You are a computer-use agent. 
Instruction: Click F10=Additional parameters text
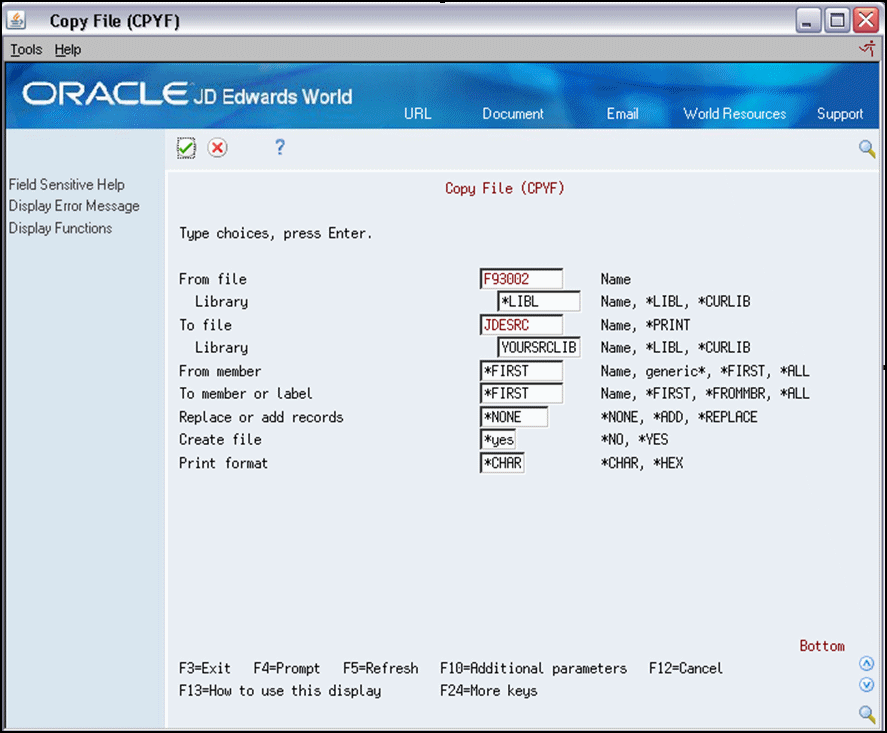(533, 669)
